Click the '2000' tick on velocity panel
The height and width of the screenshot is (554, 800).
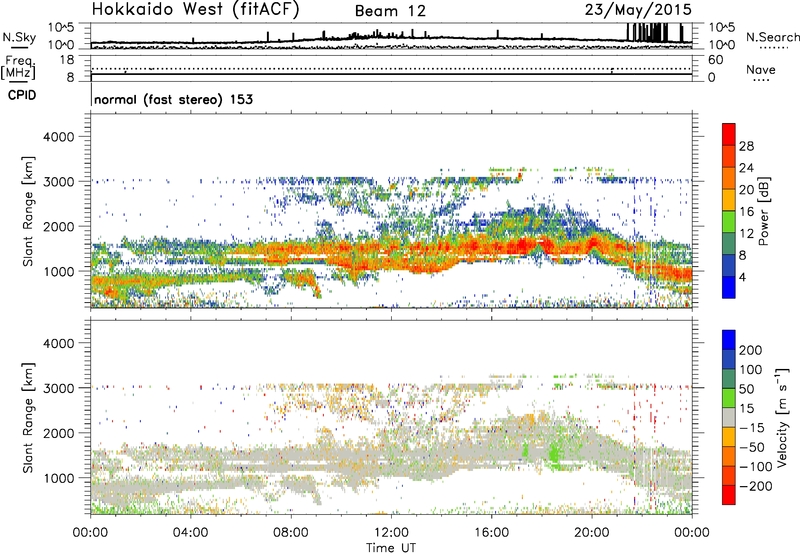coord(58,433)
